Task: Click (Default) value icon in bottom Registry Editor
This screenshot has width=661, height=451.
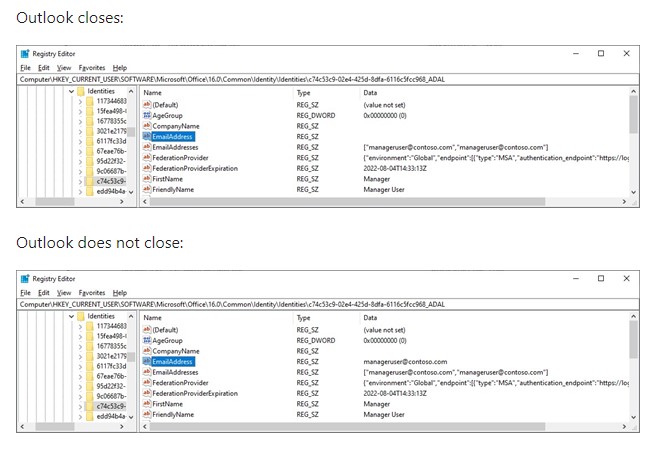Action: point(148,329)
